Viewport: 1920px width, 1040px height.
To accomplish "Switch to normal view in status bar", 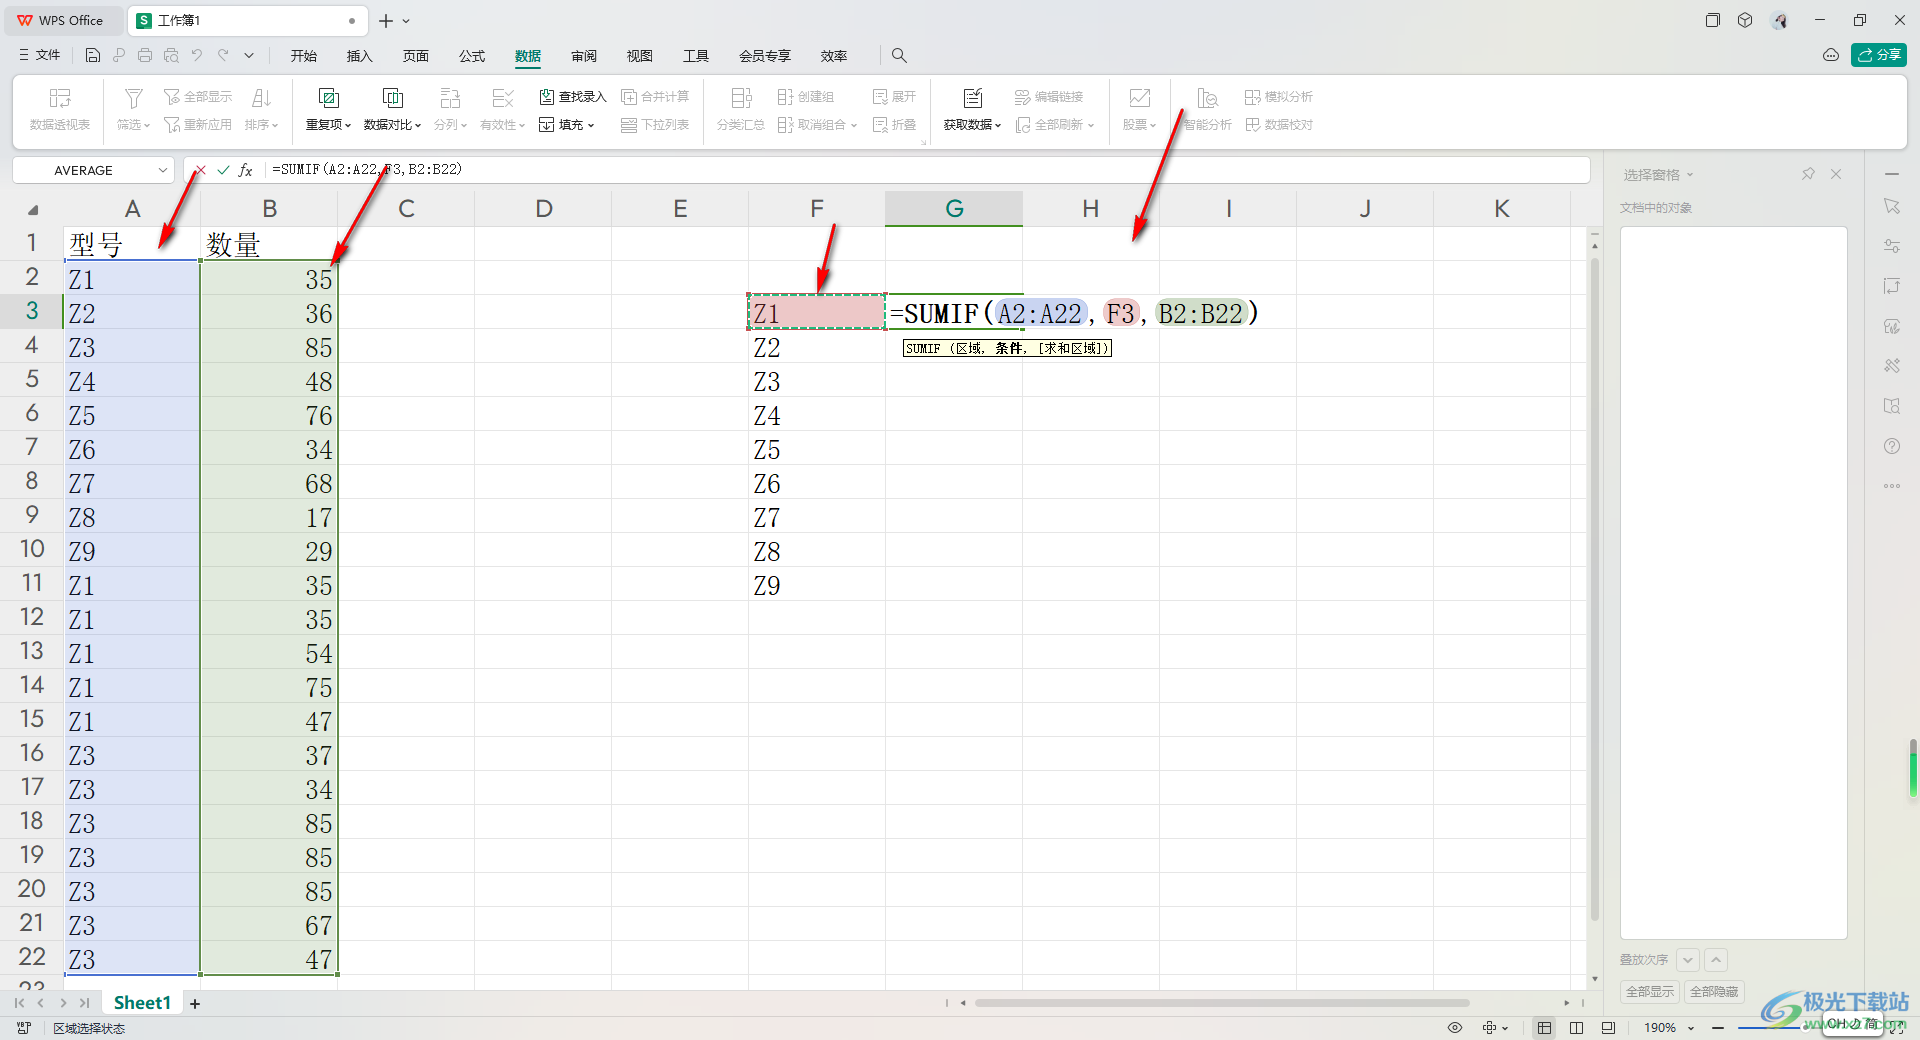I will (x=1545, y=1027).
